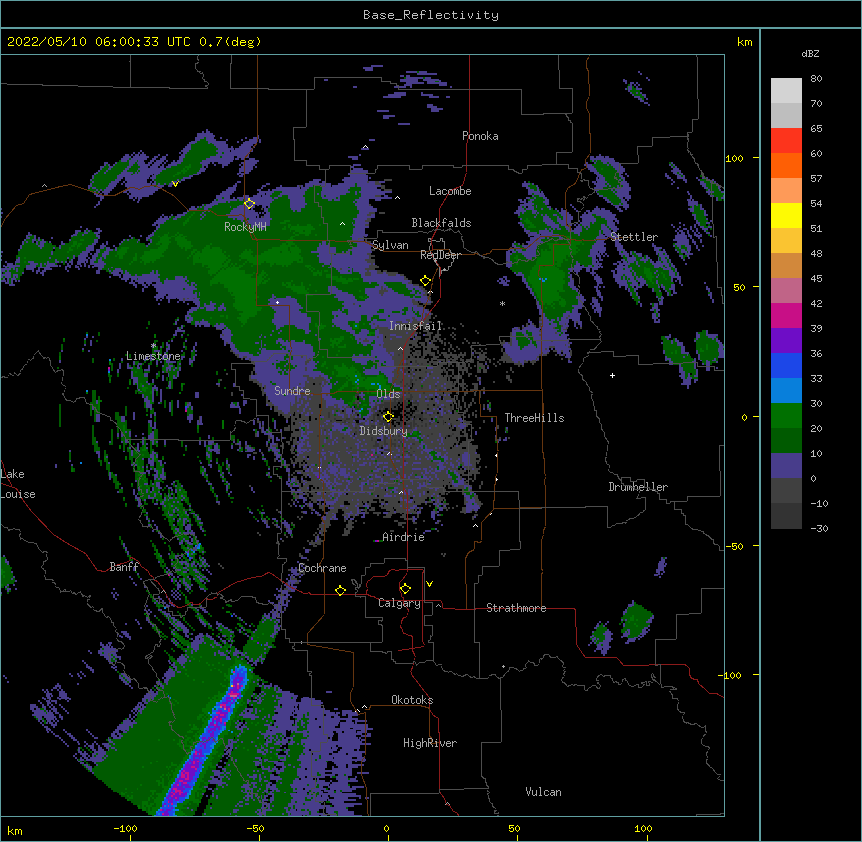The image size is (862, 842).
Task: Click the timestamp 2022/05/10 06:00:33 UTC
Action: coord(99,42)
